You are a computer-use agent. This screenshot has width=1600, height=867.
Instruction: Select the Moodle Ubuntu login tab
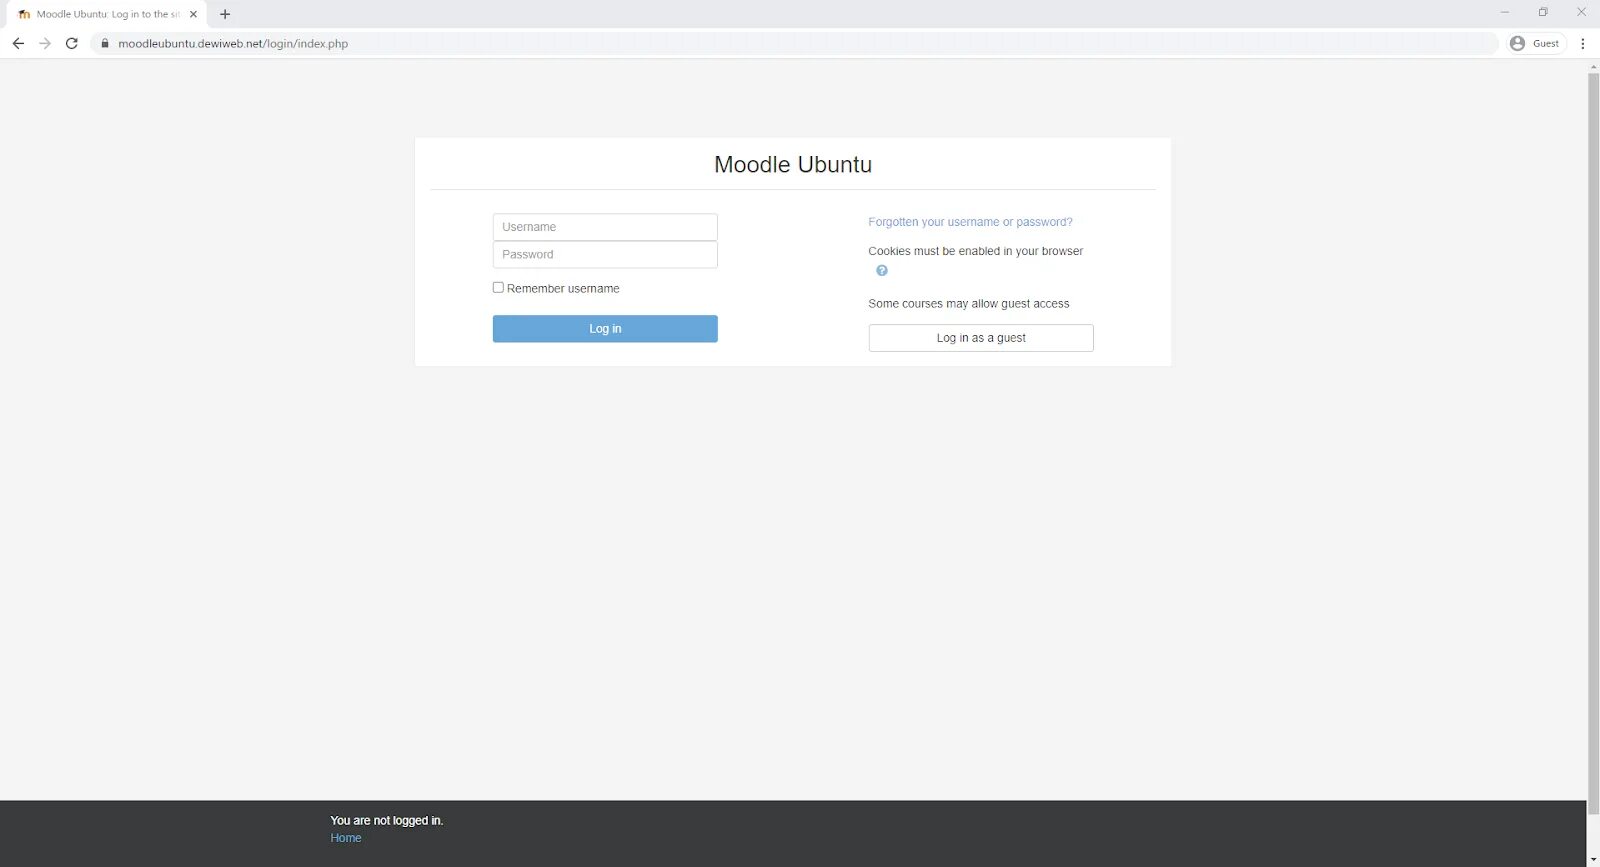point(105,14)
